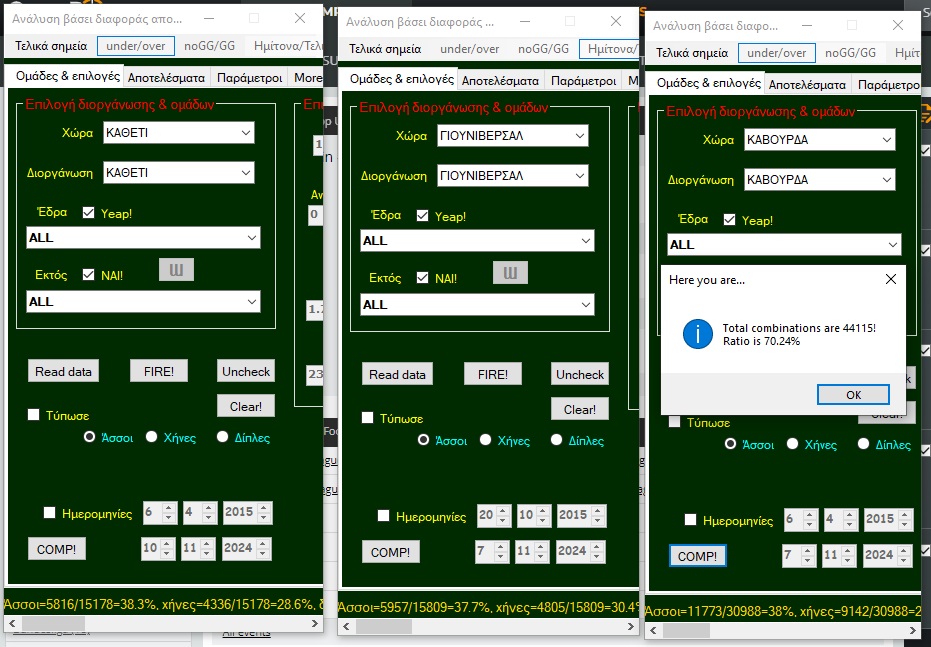Click the Ш button in the ΓΙΟΥΝΙΒΕΡΣΑΛ window
Screen dimensions: 931x647
pyautogui.click(x=510, y=273)
